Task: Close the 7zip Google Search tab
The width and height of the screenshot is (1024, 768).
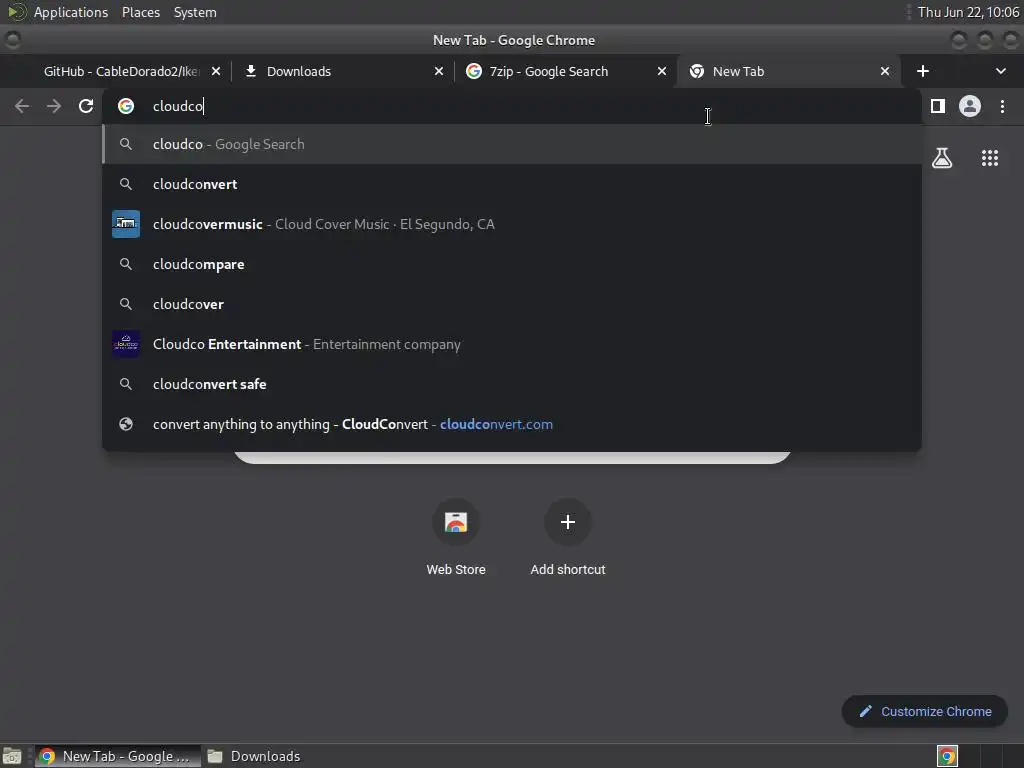Action: 662,71
